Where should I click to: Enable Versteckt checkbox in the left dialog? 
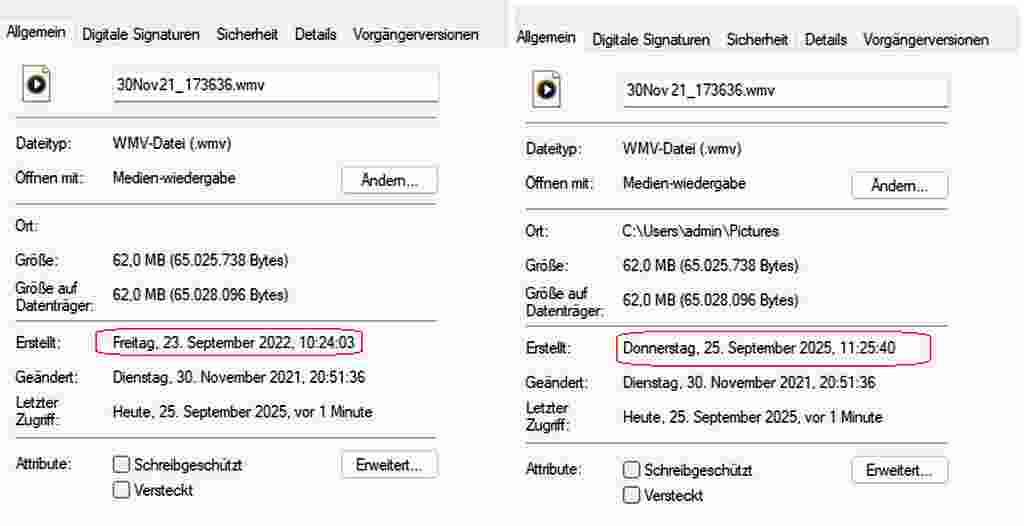[121, 490]
